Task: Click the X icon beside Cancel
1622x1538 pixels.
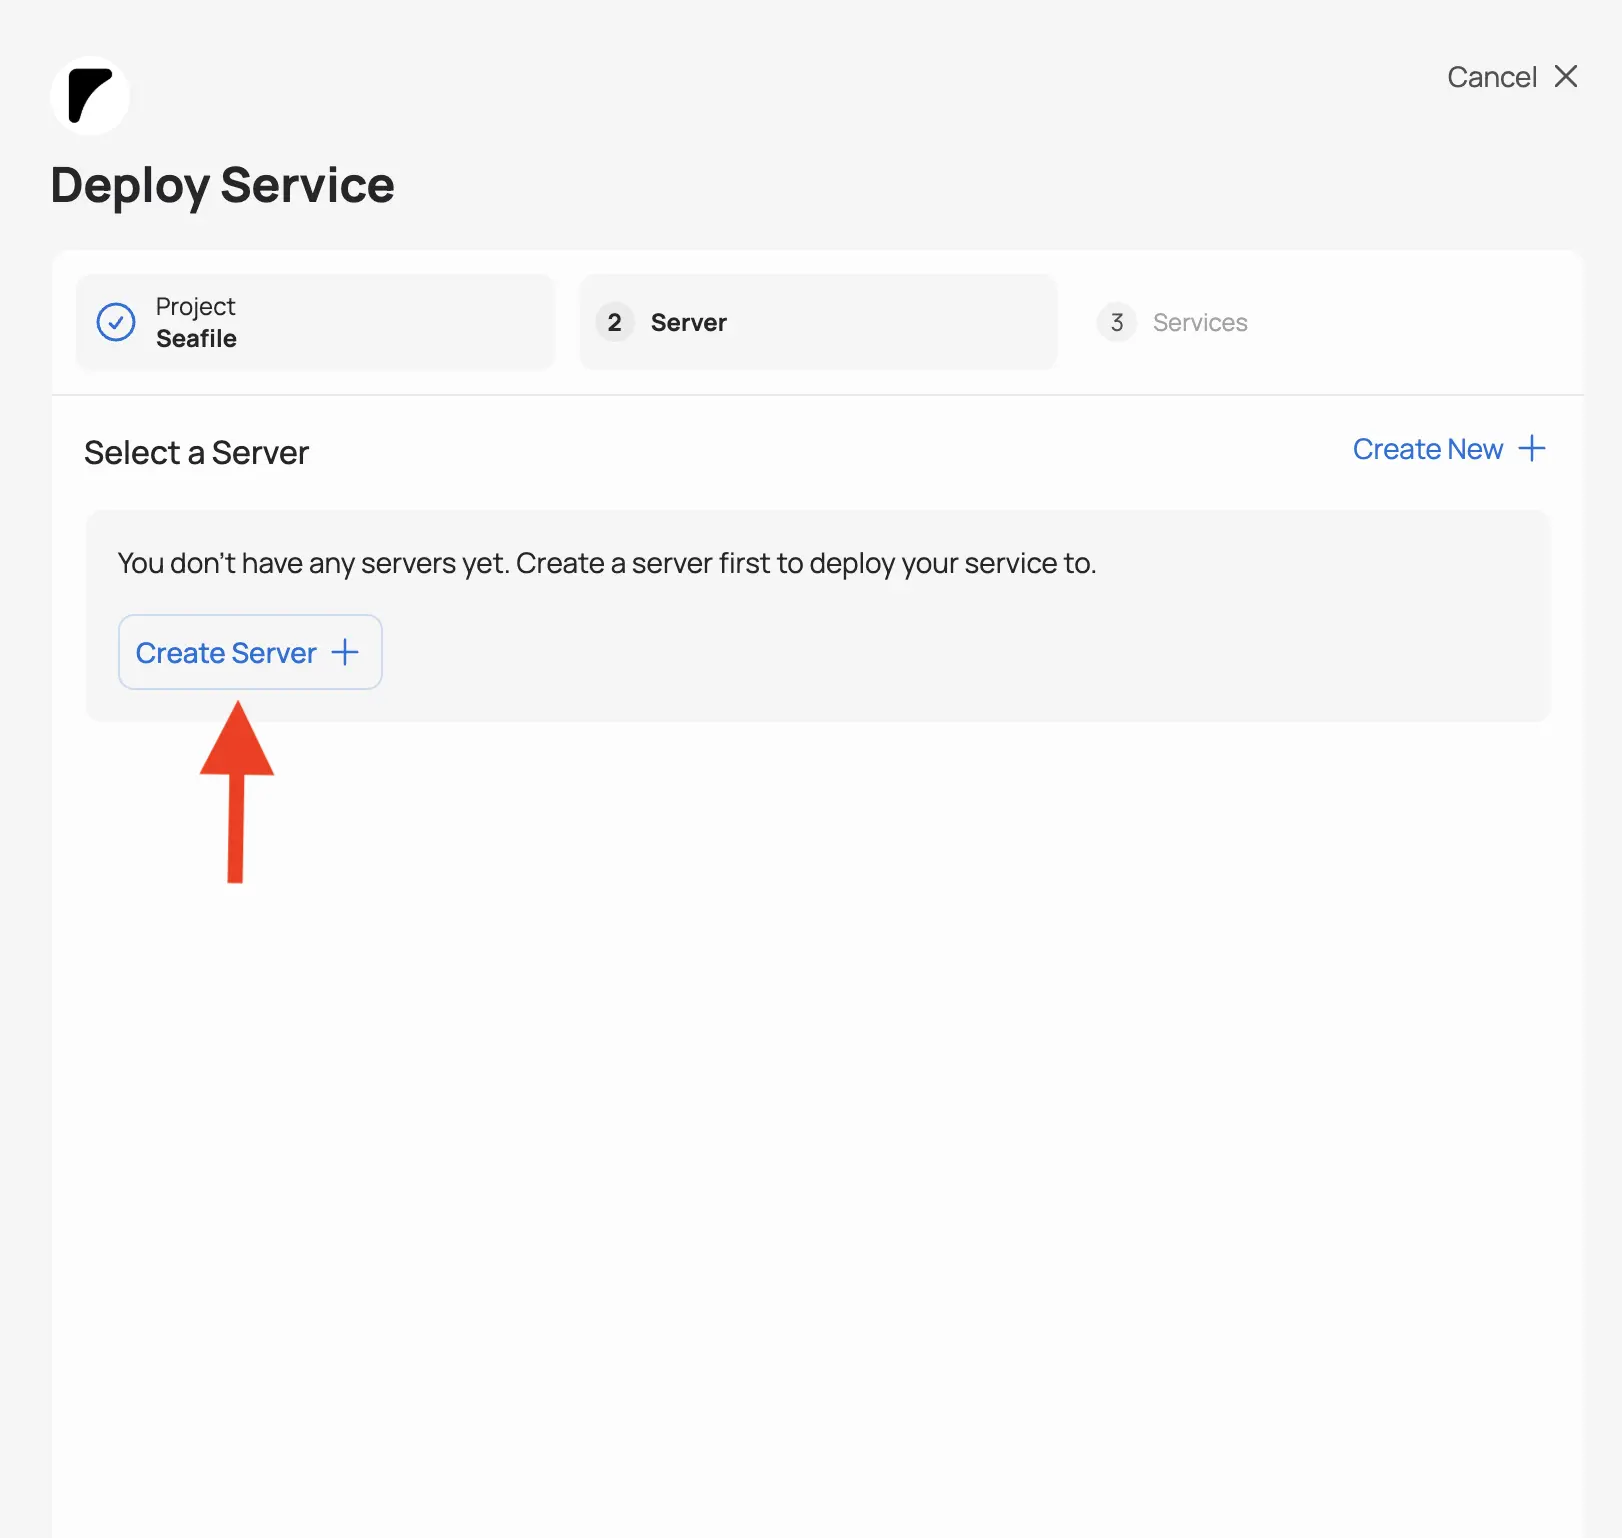Action: coord(1566,77)
